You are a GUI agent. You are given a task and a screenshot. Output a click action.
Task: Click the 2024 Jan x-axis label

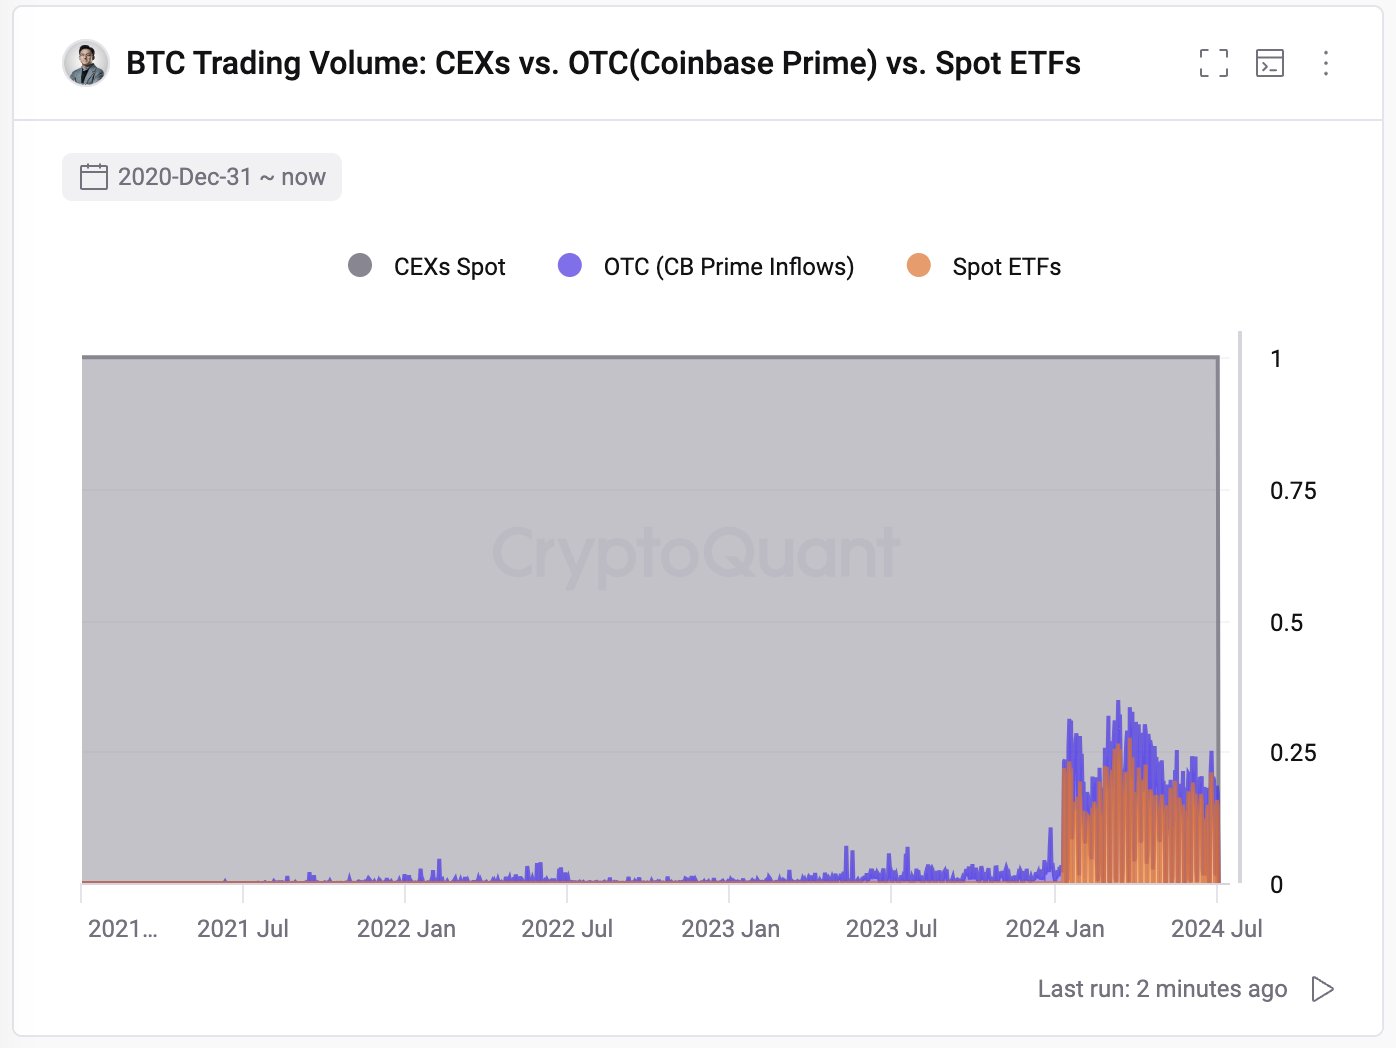tap(1055, 929)
